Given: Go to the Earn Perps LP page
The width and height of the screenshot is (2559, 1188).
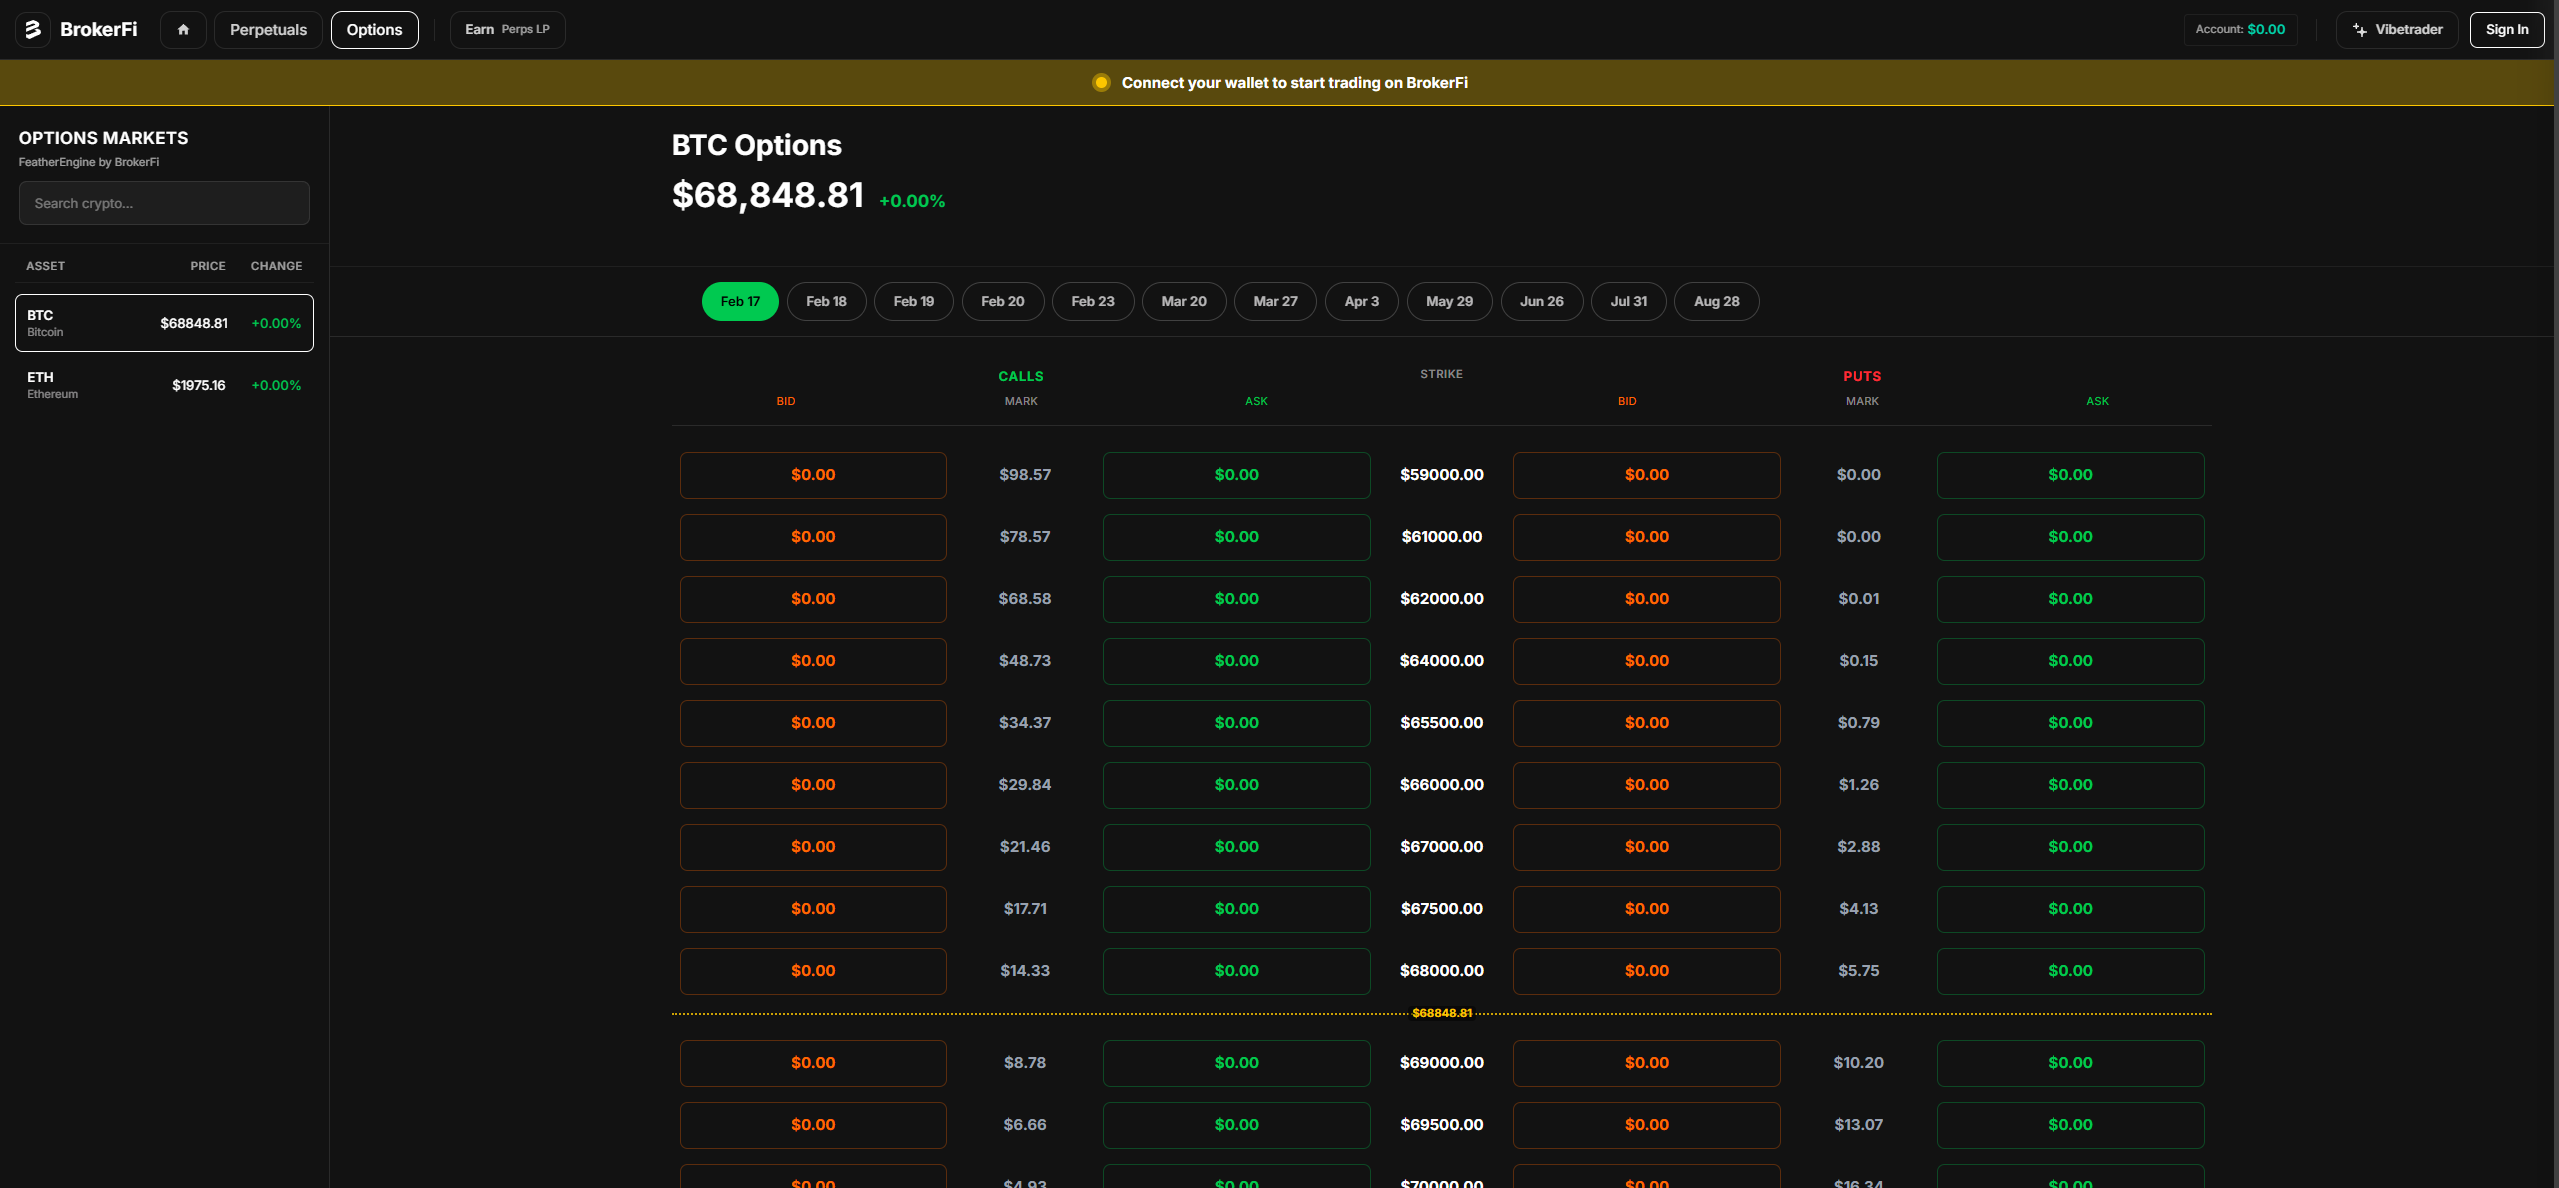Looking at the screenshot, I should 507,29.
